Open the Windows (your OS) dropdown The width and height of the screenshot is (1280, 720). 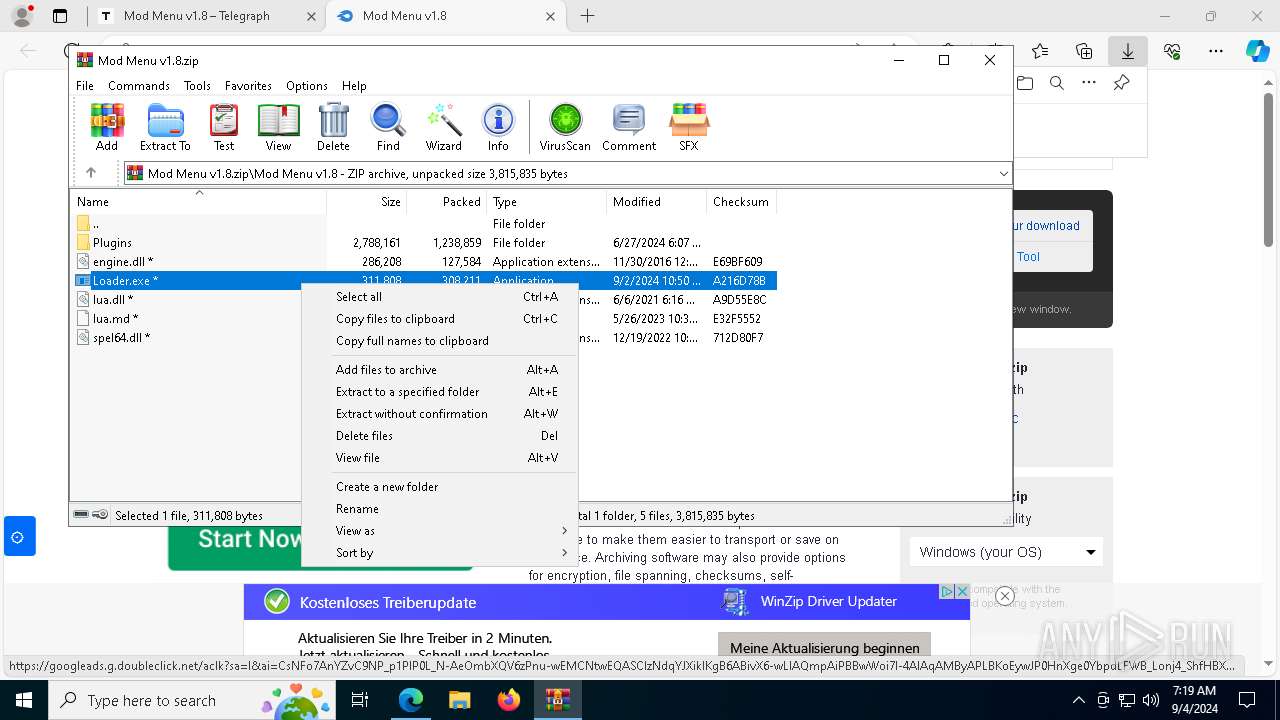(1006, 552)
